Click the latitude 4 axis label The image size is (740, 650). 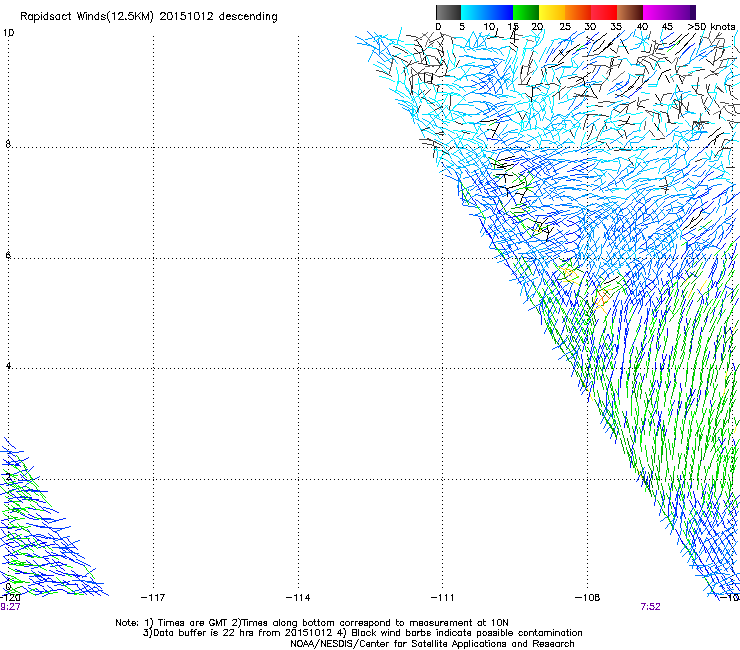[8, 366]
